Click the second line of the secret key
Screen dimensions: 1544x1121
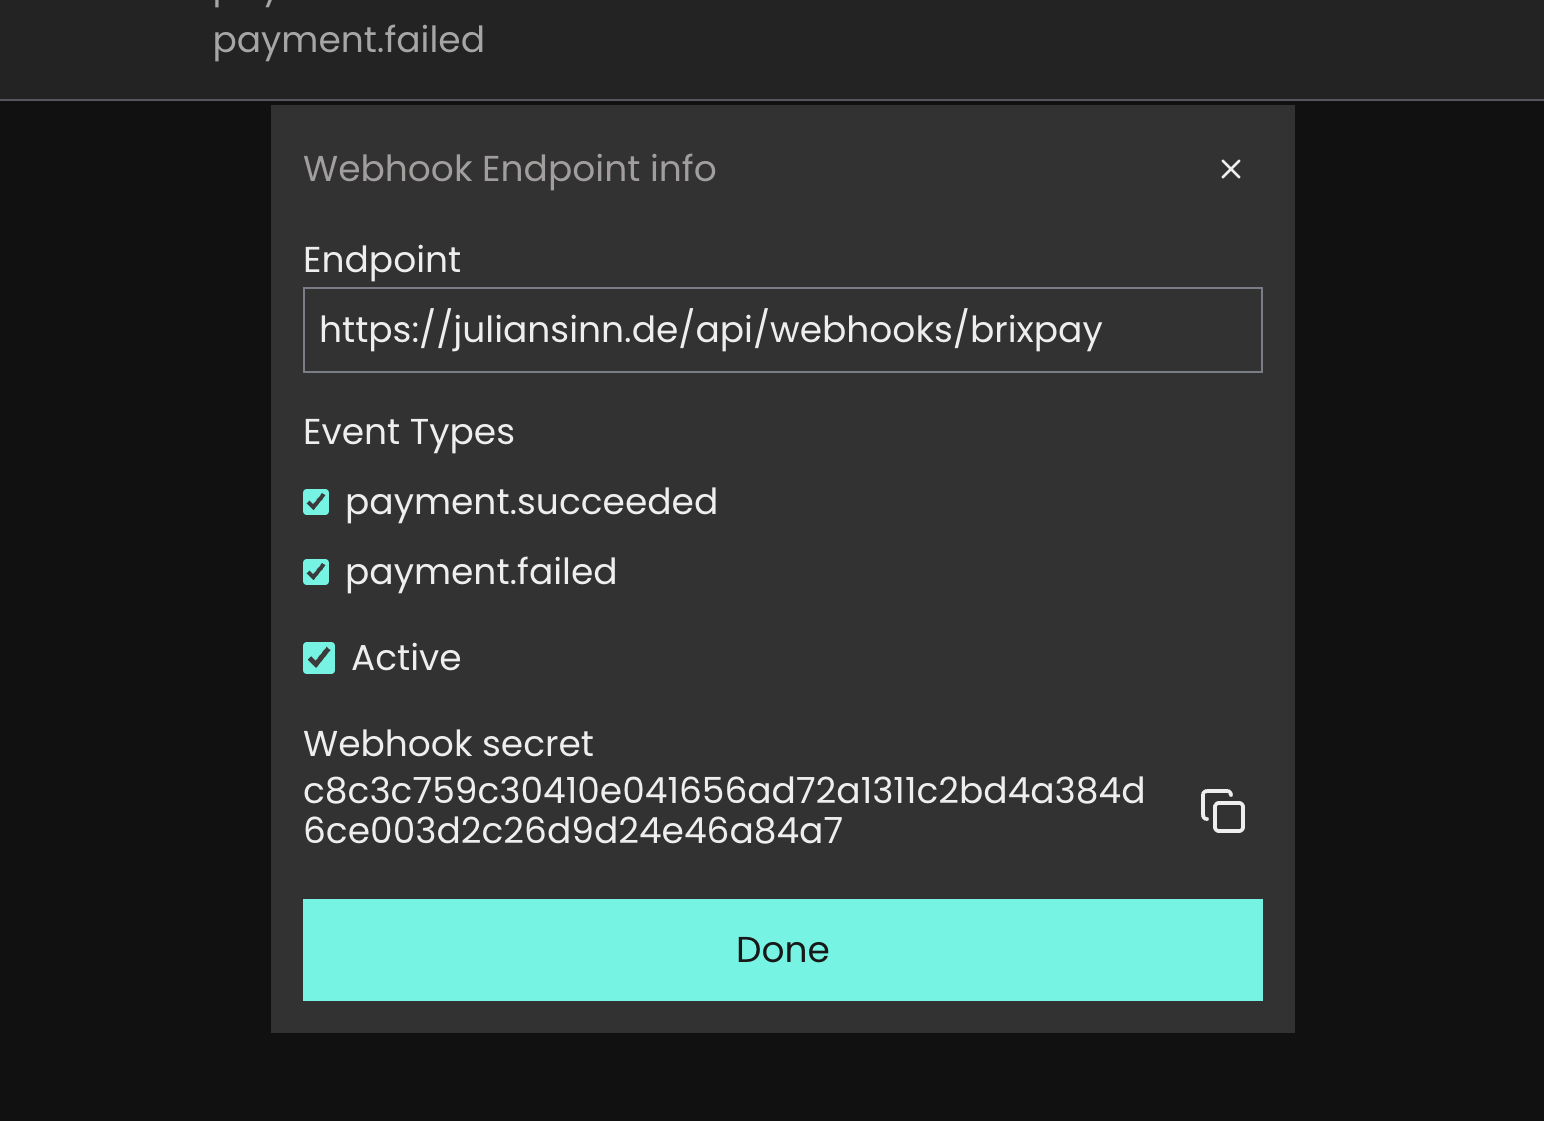tap(572, 831)
